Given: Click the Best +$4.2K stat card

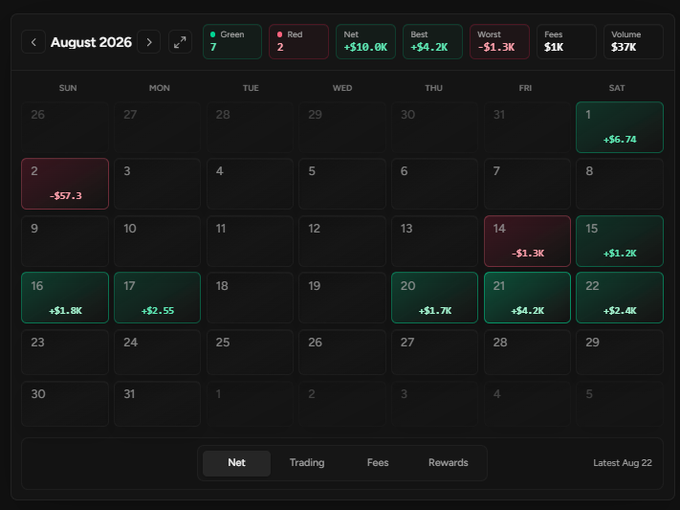Looking at the screenshot, I should click(432, 42).
